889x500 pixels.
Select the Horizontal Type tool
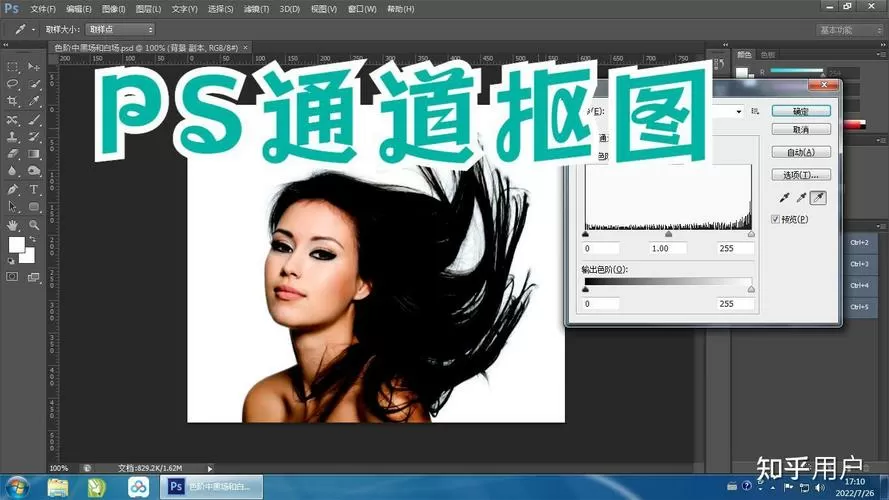(34, 189)
